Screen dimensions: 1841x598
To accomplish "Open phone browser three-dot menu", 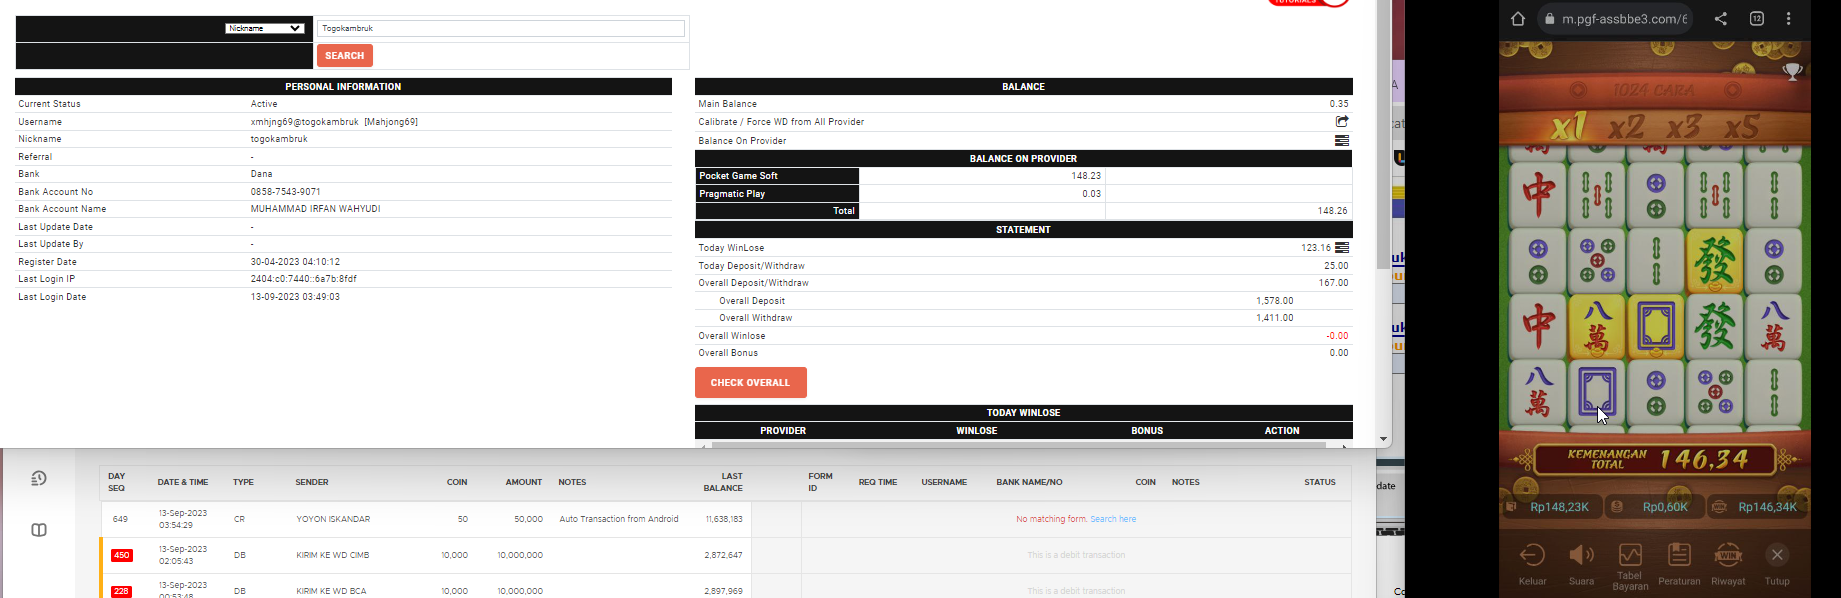I will coord(1789,18).
